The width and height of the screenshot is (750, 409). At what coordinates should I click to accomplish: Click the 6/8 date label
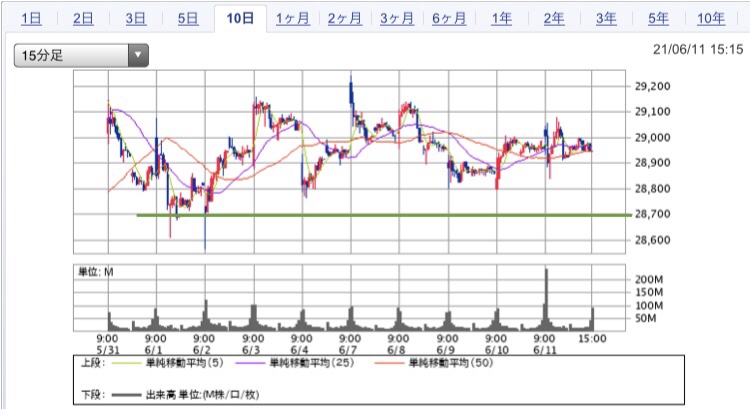(397, 350)
